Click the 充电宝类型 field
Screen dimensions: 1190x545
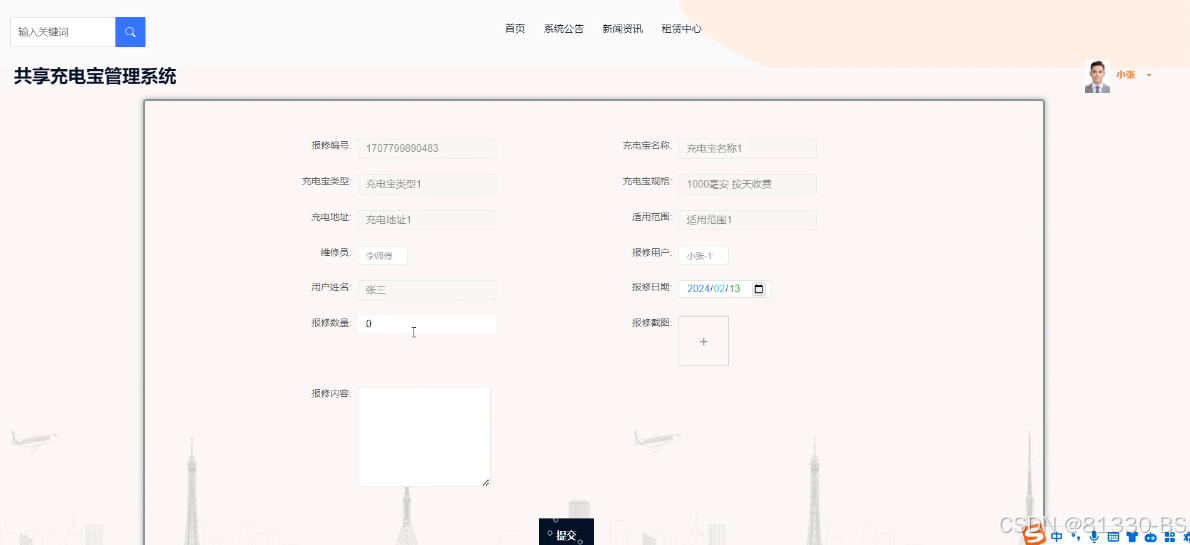click(427, 184)
